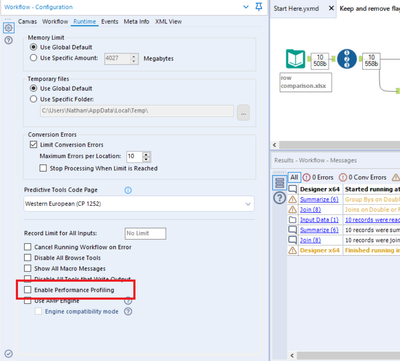
Task: Select the configuration gear icon
Action: click(x=9, y=28)
